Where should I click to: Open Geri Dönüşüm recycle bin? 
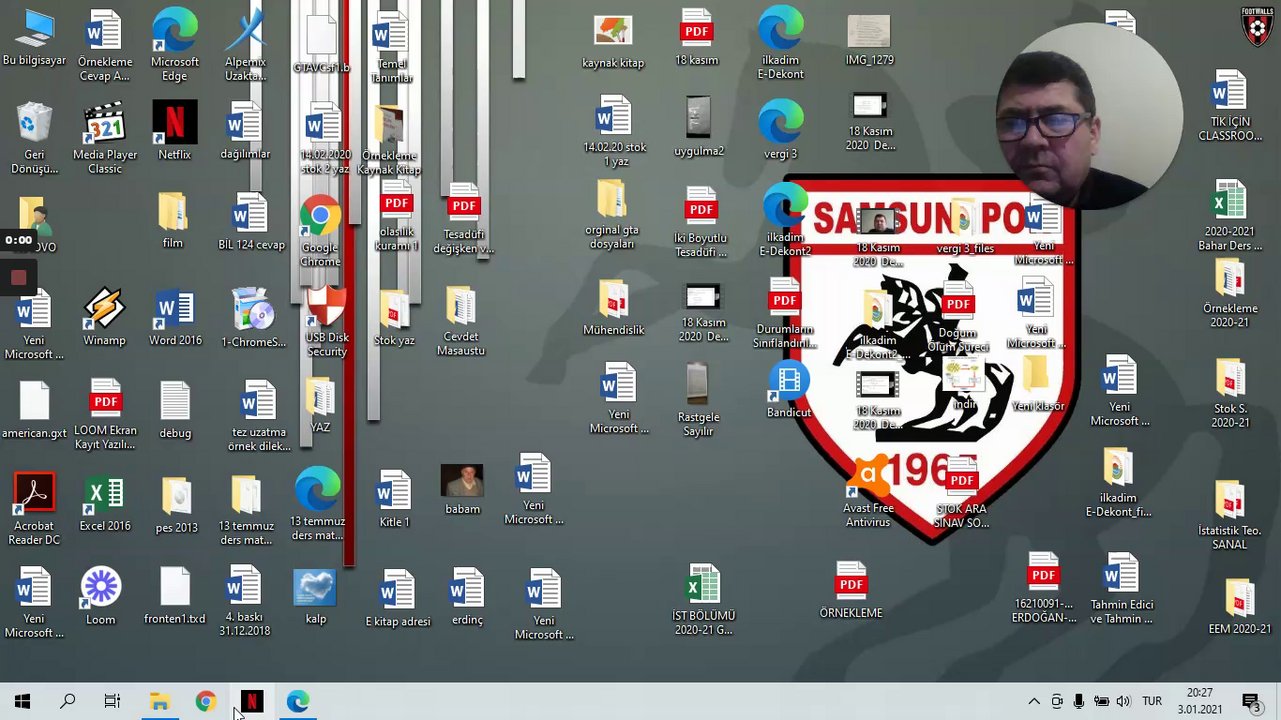click(34, 138)
